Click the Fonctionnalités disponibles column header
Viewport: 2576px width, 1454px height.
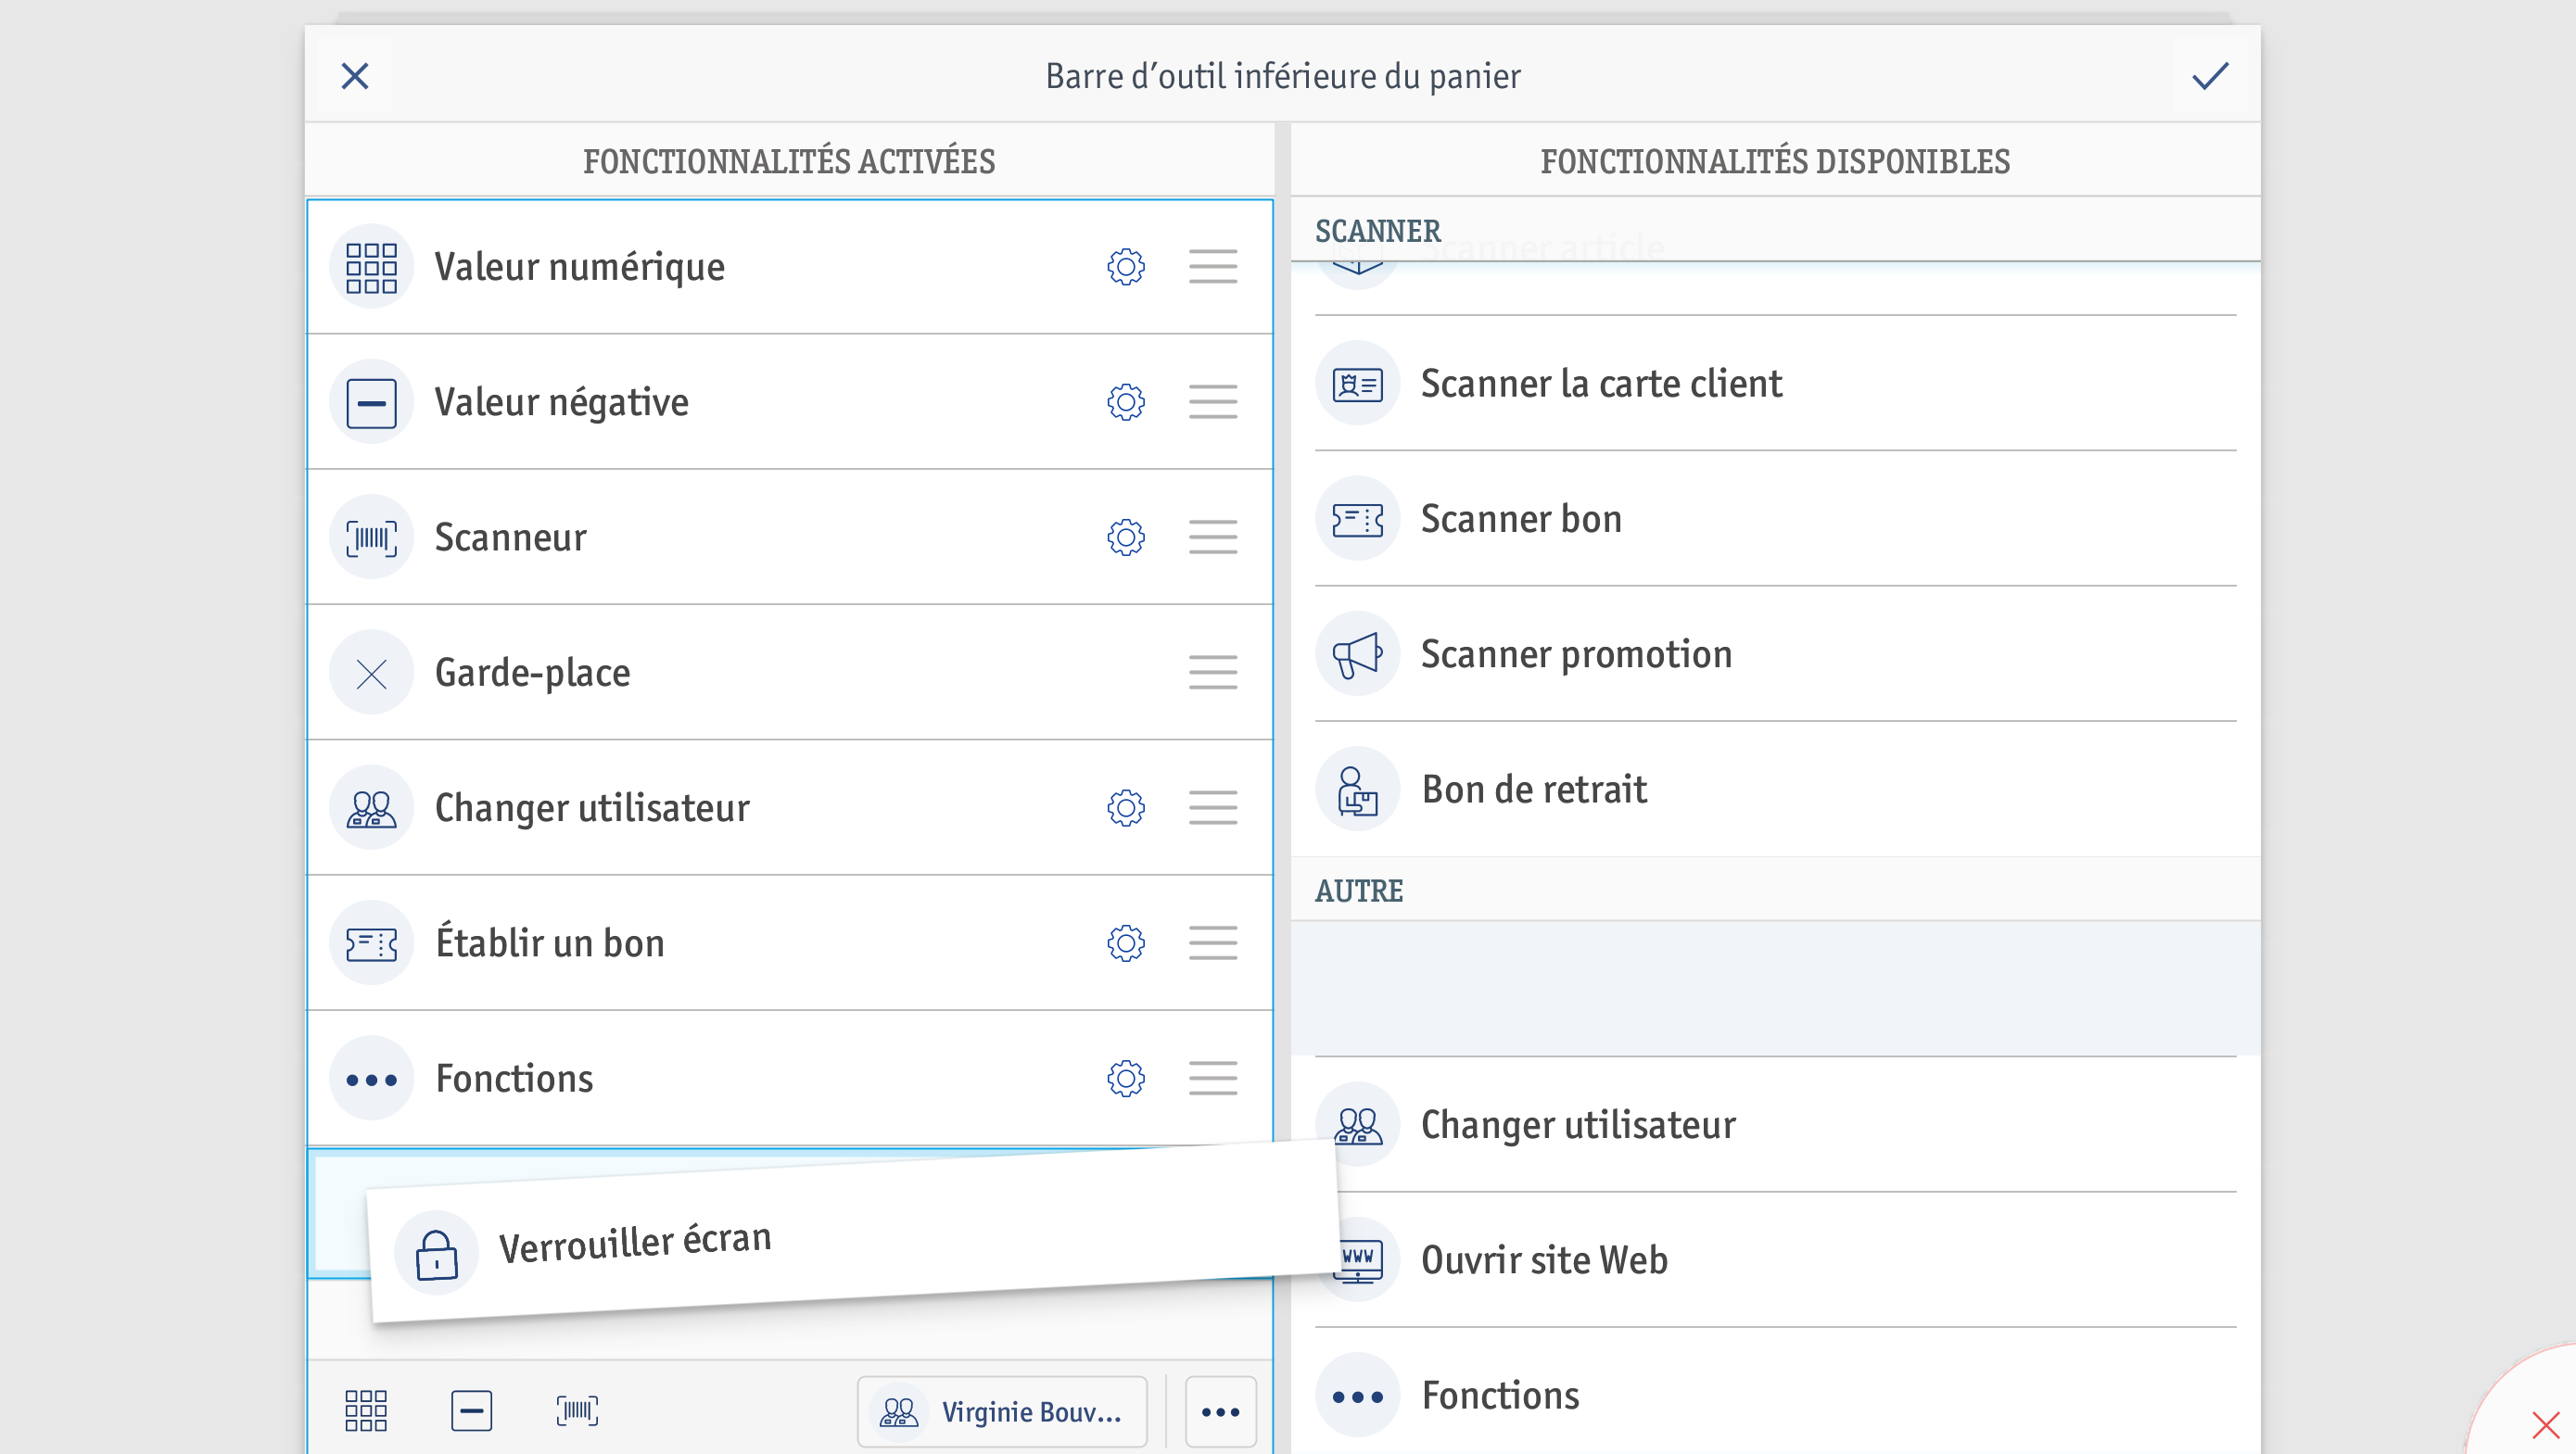click(1775, 161)
